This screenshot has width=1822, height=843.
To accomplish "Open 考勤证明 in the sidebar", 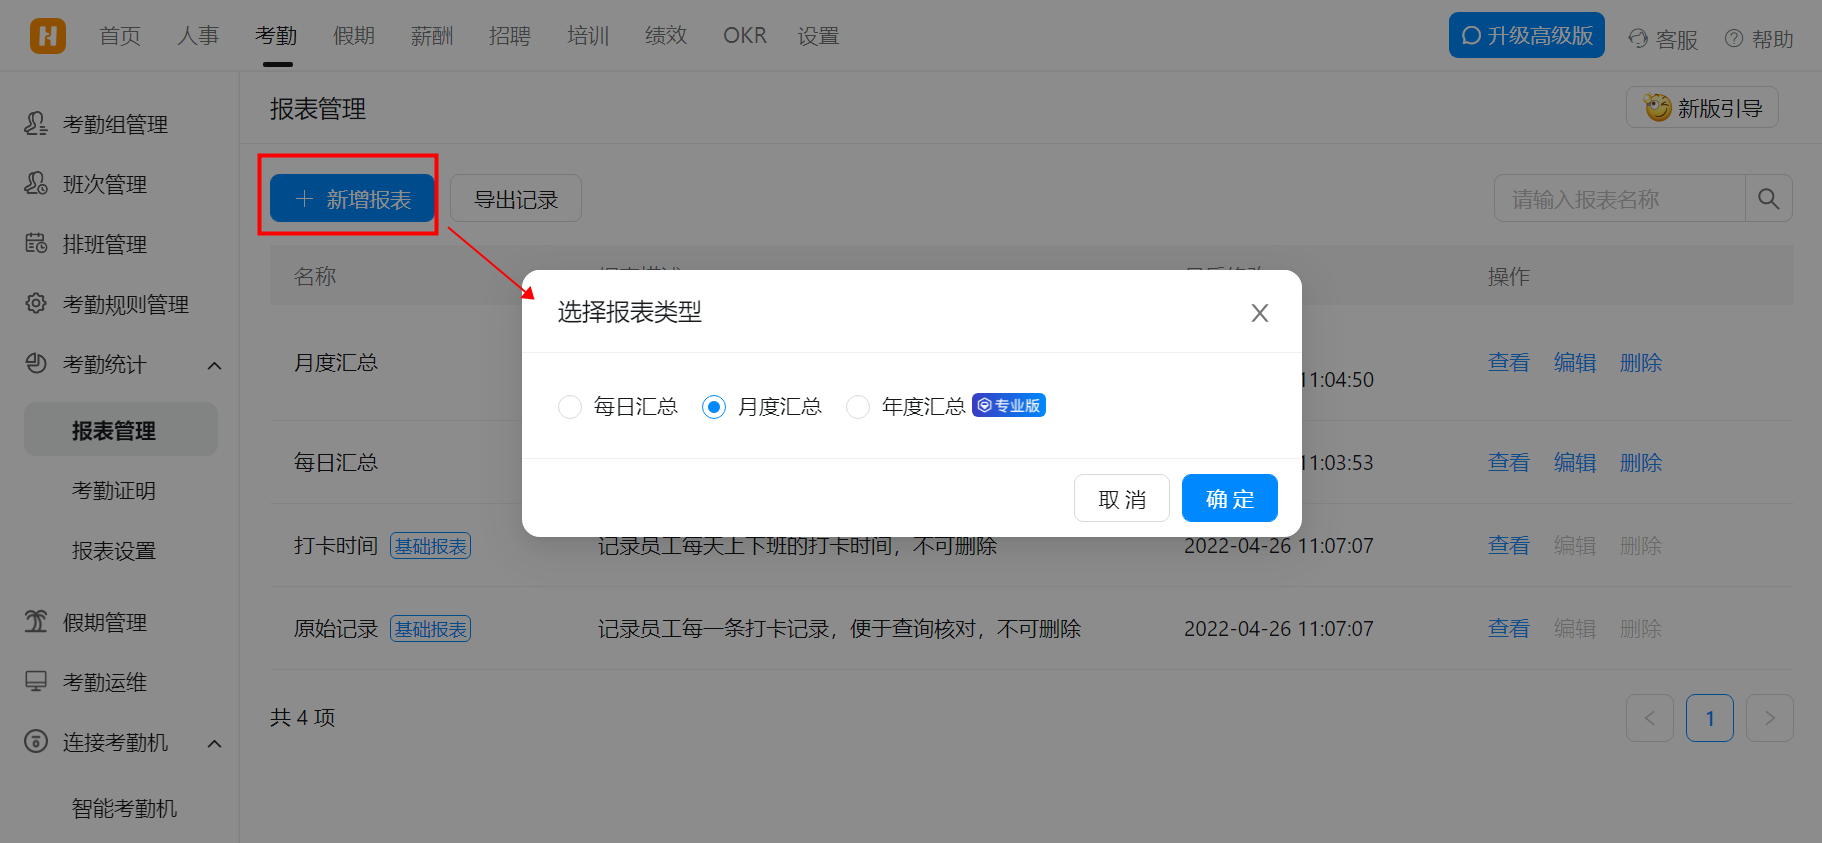I will tap(114, 491).
